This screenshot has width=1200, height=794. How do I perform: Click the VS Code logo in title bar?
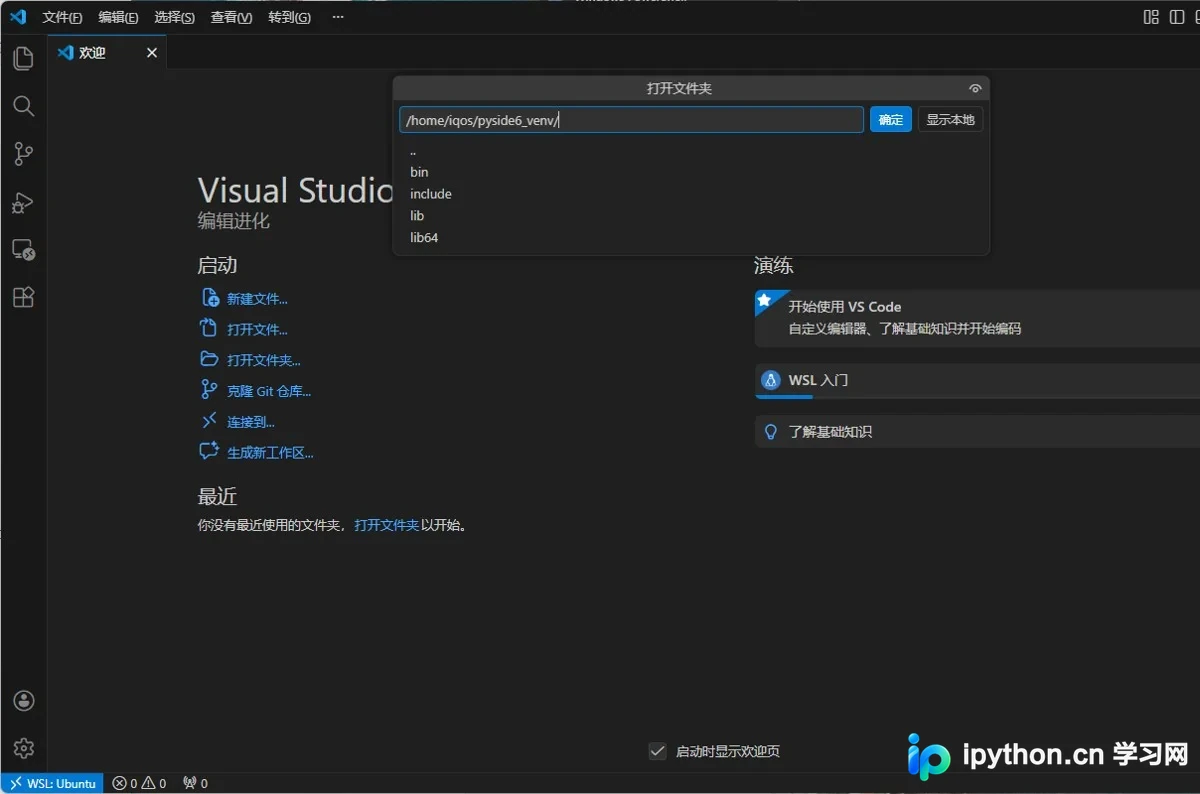pyautogui.click(x=17, y=16)
